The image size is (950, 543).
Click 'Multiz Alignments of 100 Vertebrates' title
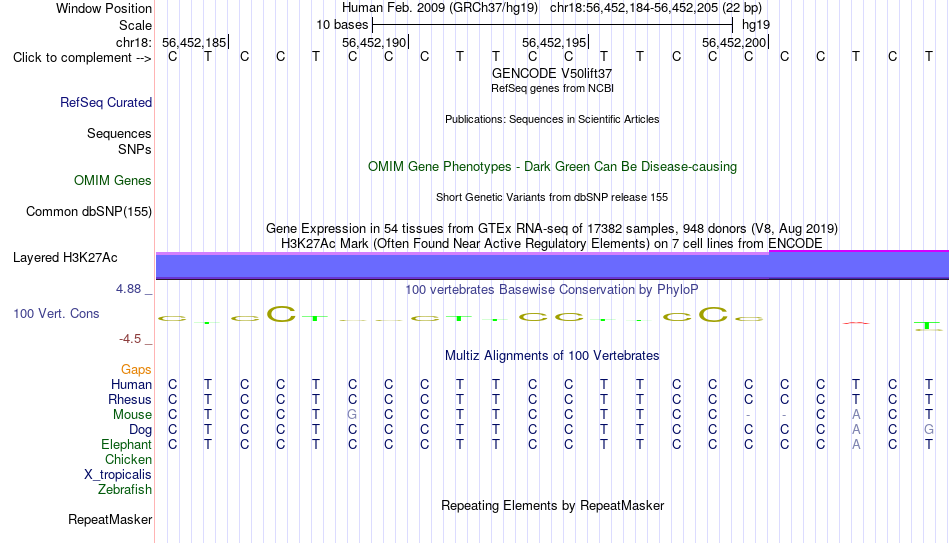552,356
